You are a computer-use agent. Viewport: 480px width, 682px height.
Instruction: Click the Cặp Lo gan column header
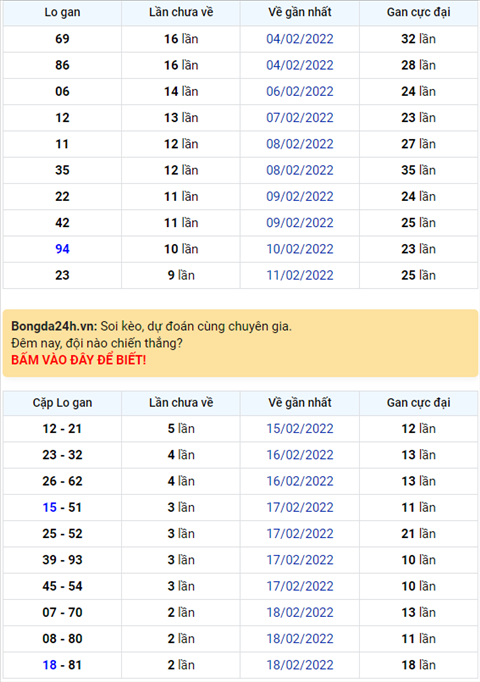pos(62,403)
